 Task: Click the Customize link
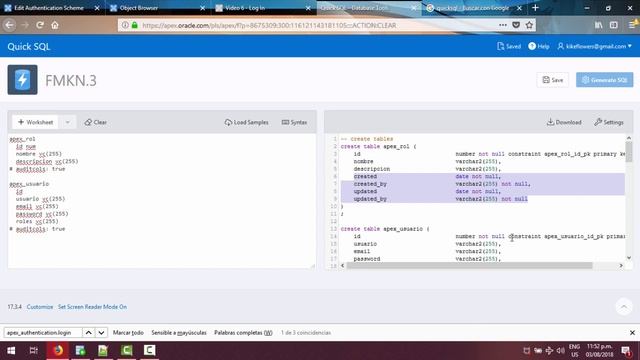[40, 307]
